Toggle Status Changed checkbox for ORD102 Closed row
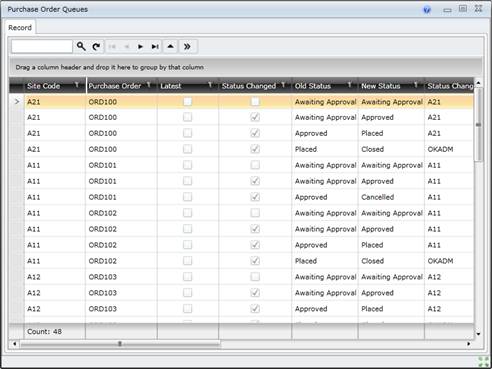 tap(255, 261)
